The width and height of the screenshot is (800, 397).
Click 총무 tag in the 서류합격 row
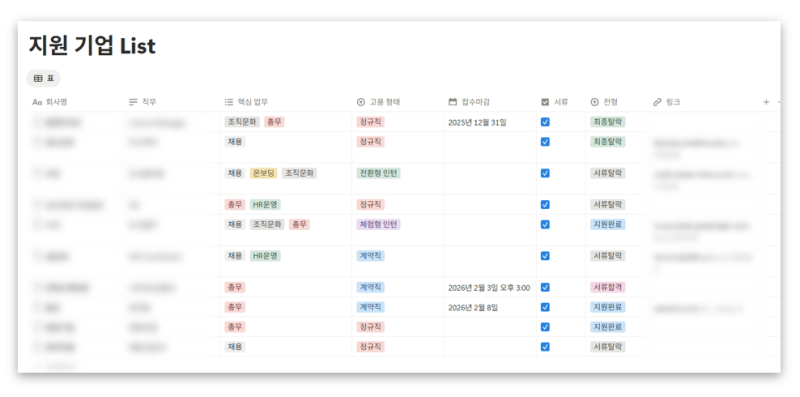pos(235,287)
